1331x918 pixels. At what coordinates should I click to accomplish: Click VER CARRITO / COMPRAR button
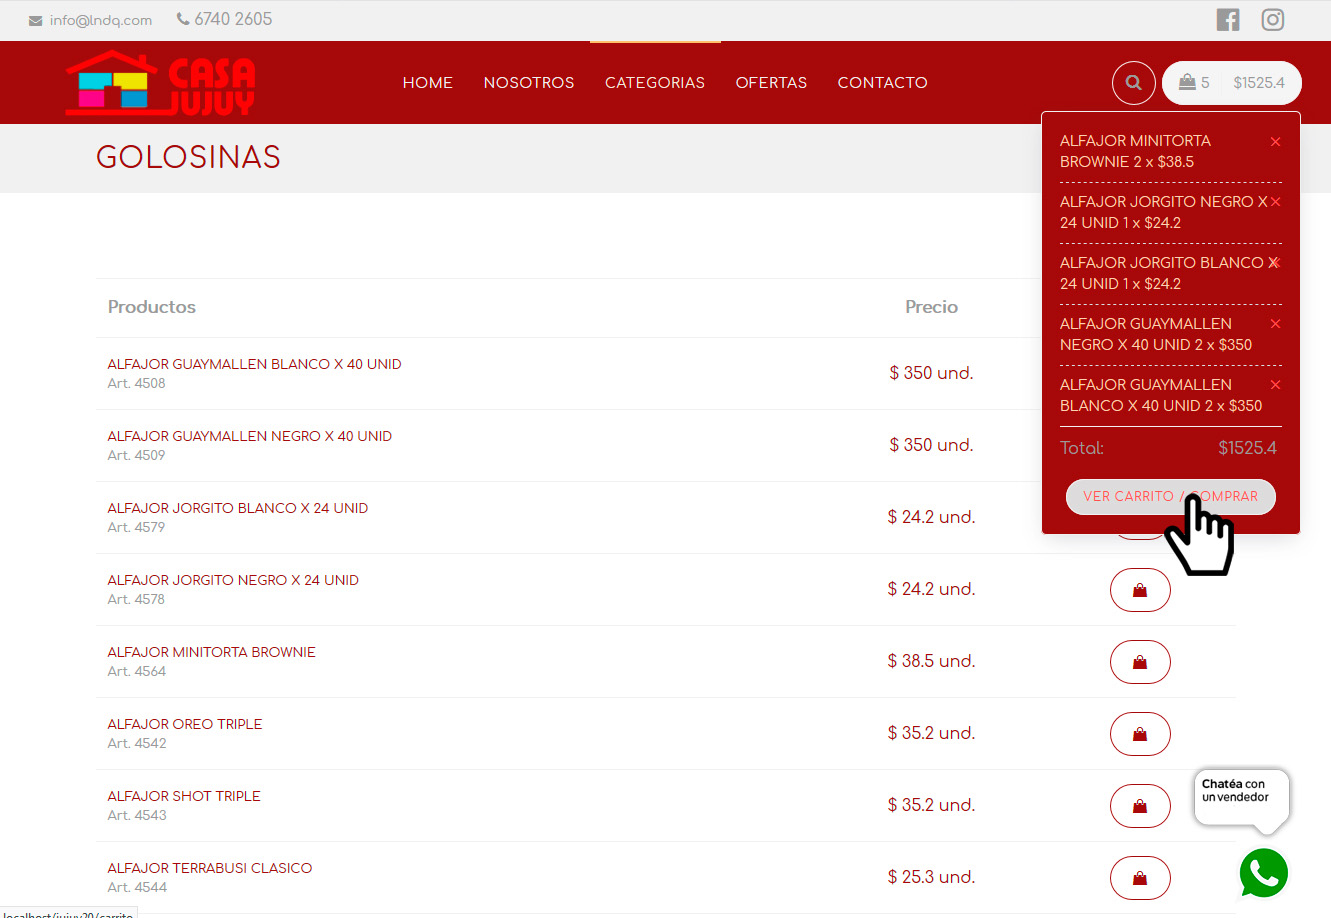point(1171,497)
